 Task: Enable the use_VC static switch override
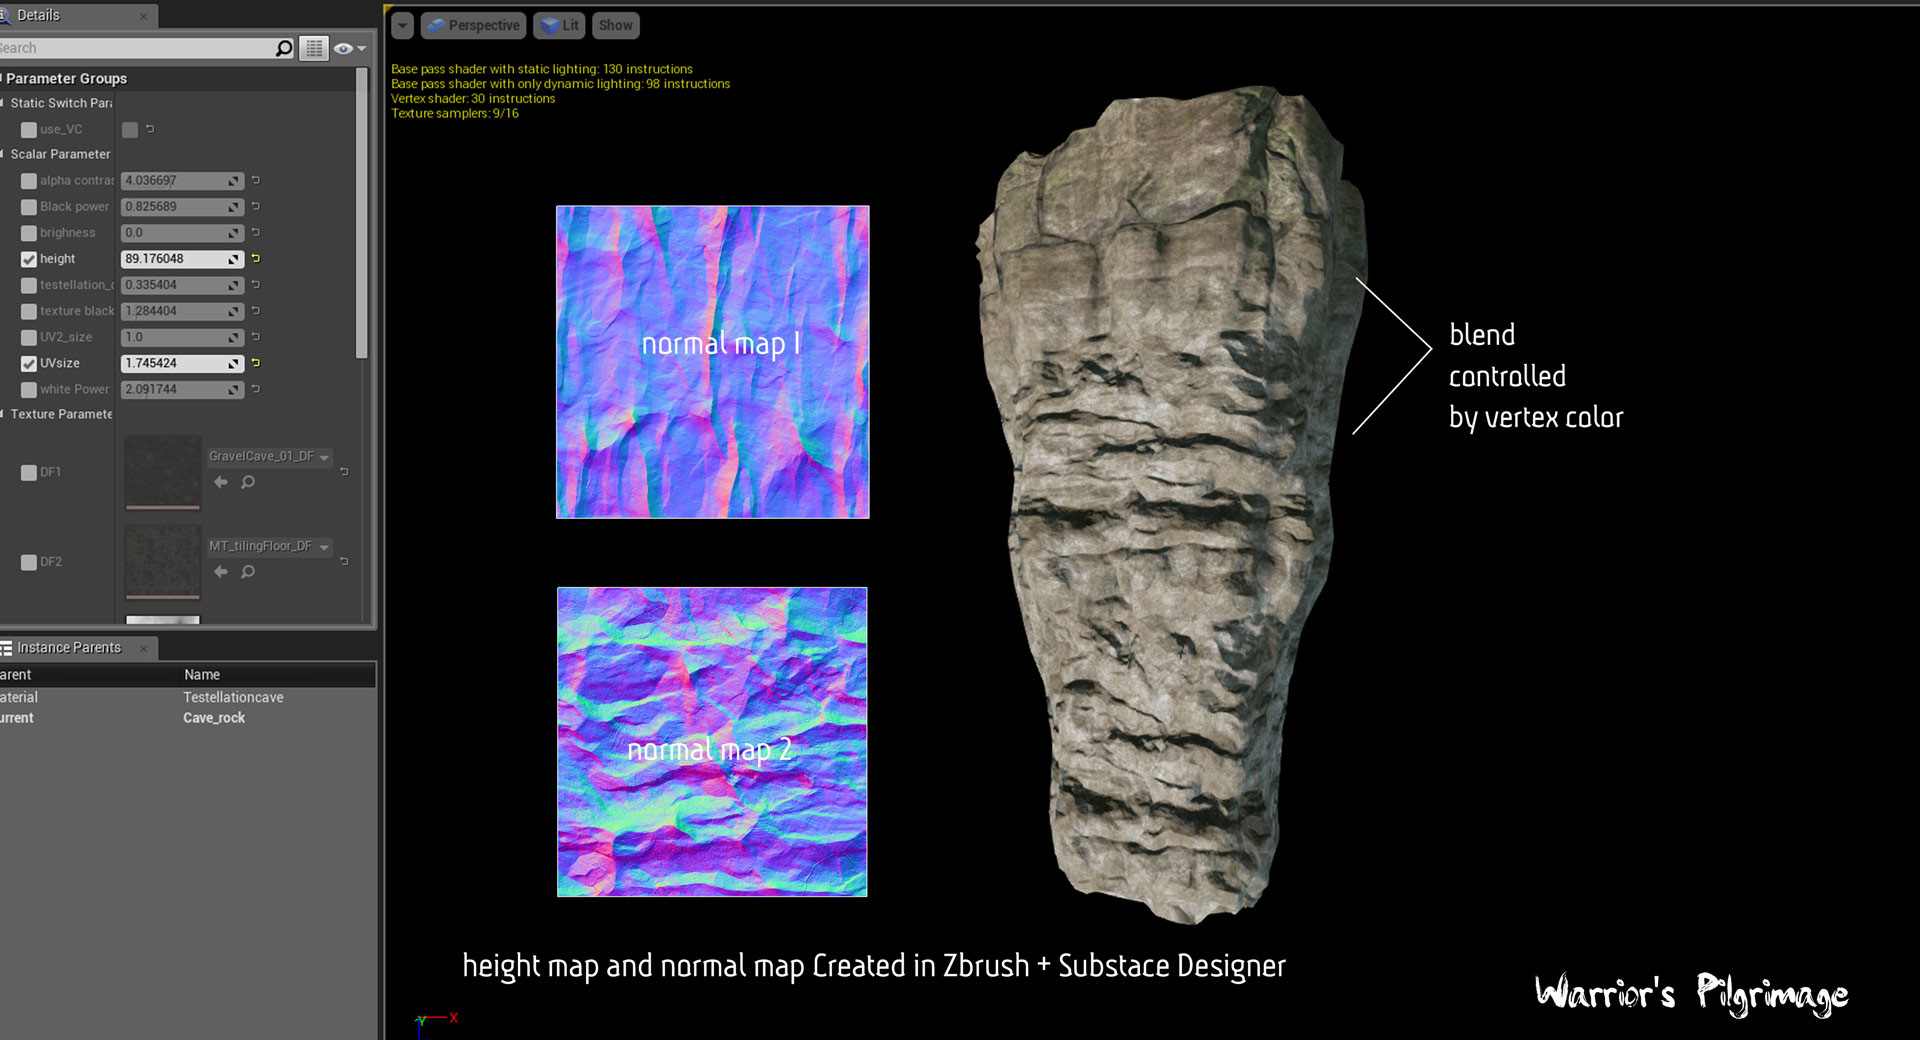(x=29, y=130)
